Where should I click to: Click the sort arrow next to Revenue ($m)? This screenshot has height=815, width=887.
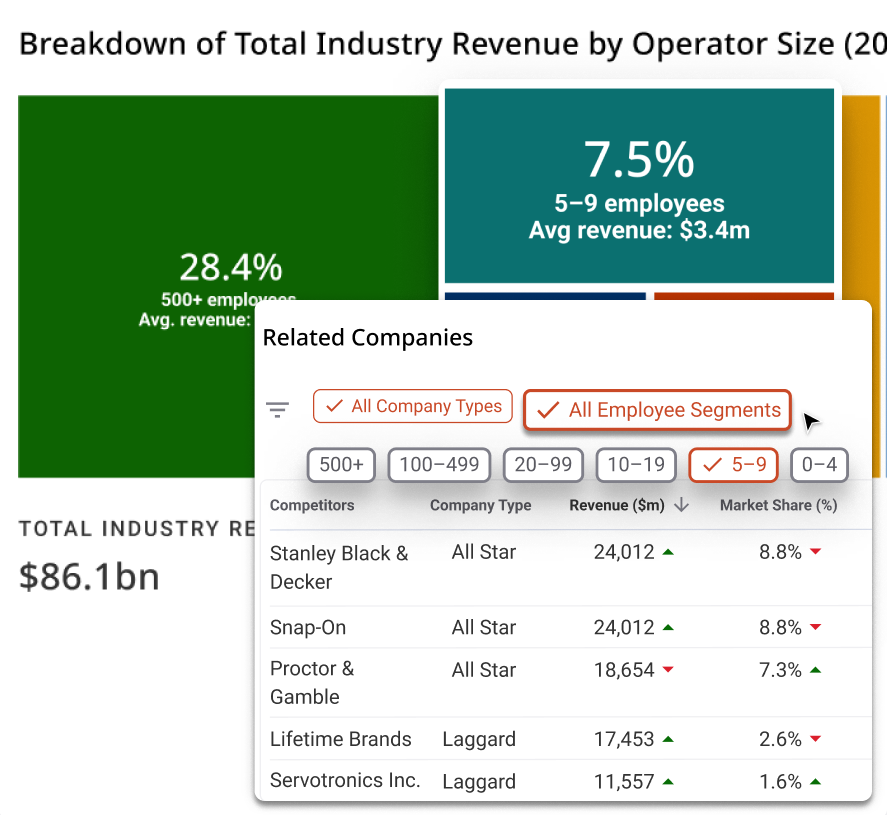point(682,506)
